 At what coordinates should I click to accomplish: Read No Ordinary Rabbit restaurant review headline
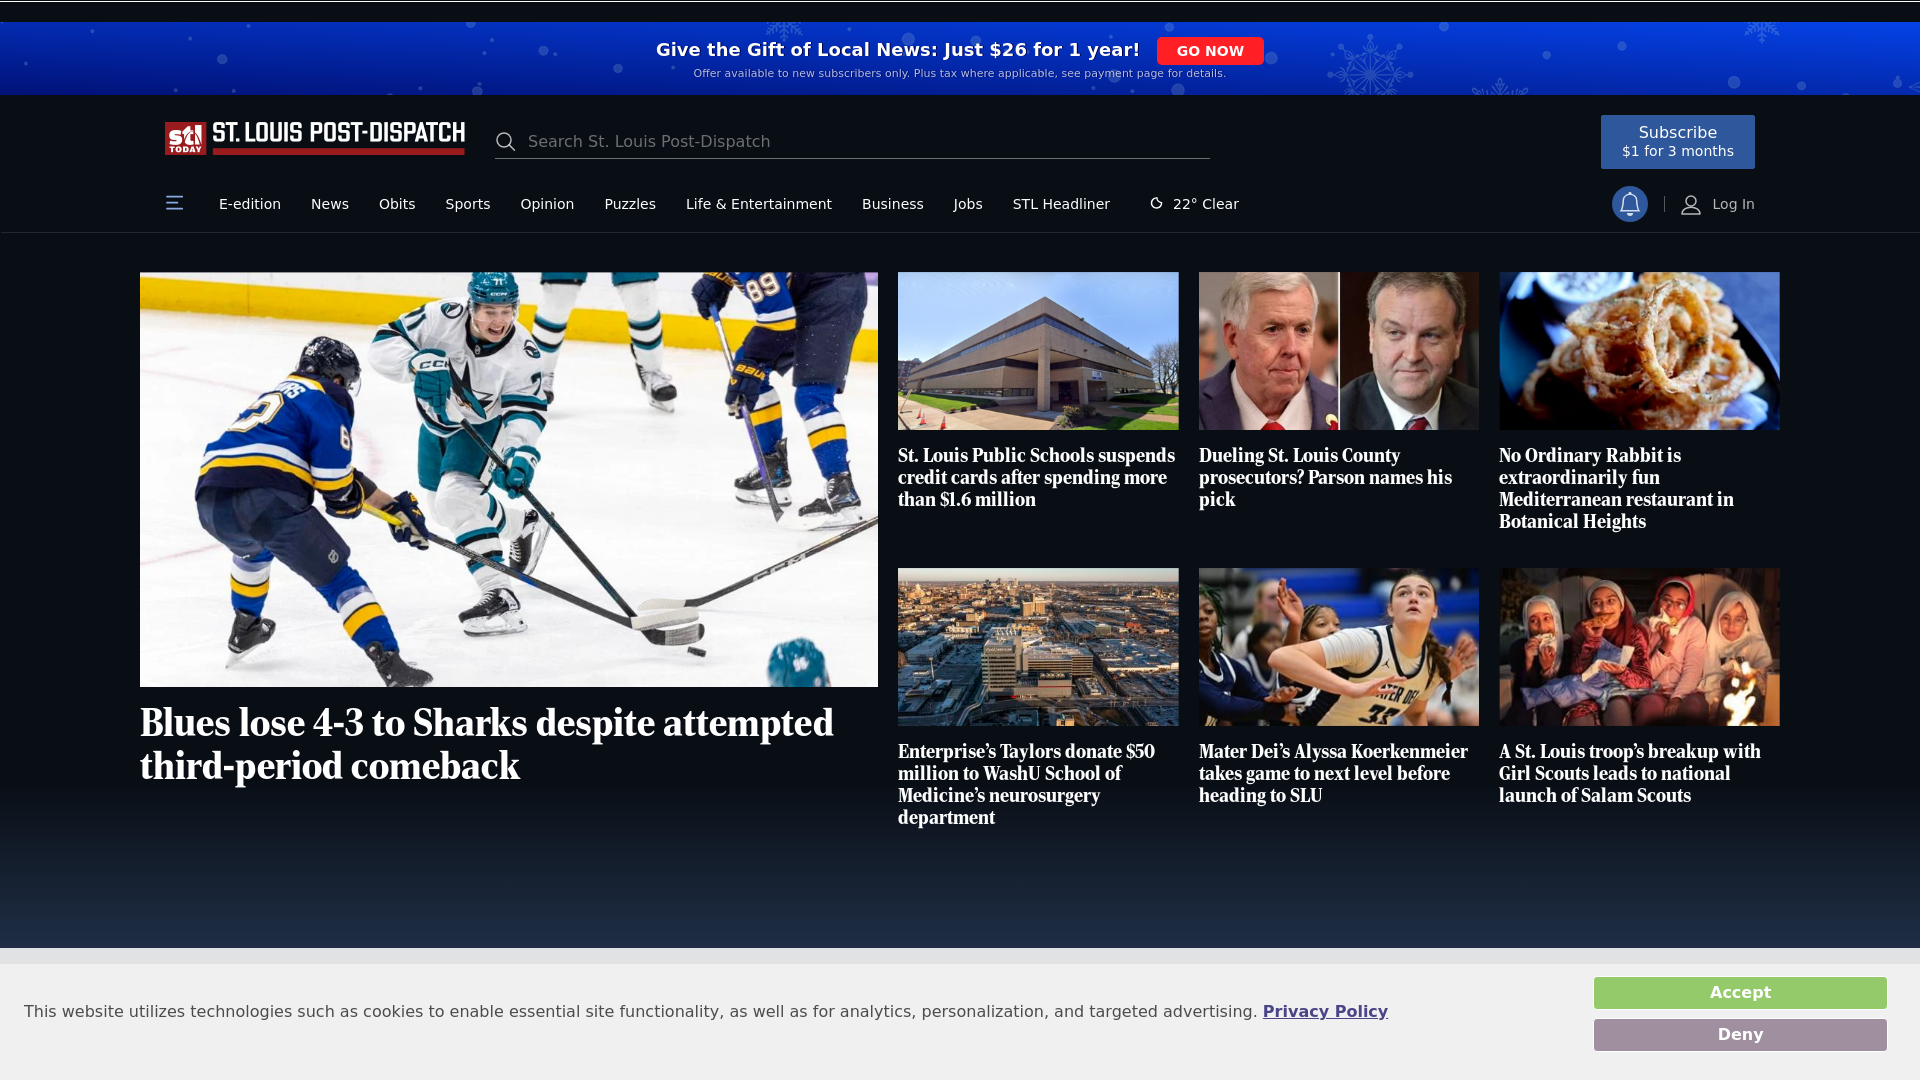pos(1617,489)
